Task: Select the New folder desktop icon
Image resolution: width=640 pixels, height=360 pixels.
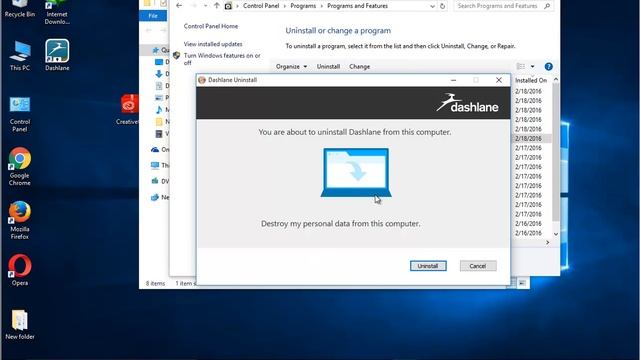Action: (20, 325)
